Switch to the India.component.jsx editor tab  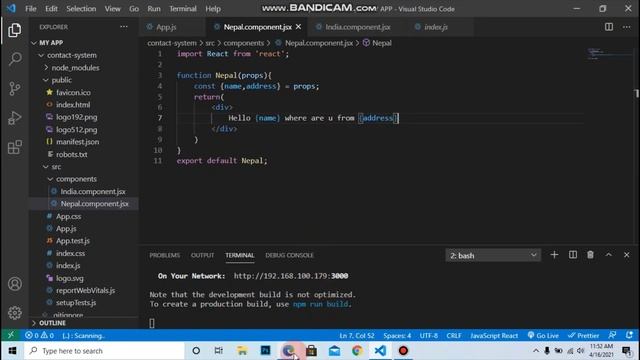coord(358,27)
